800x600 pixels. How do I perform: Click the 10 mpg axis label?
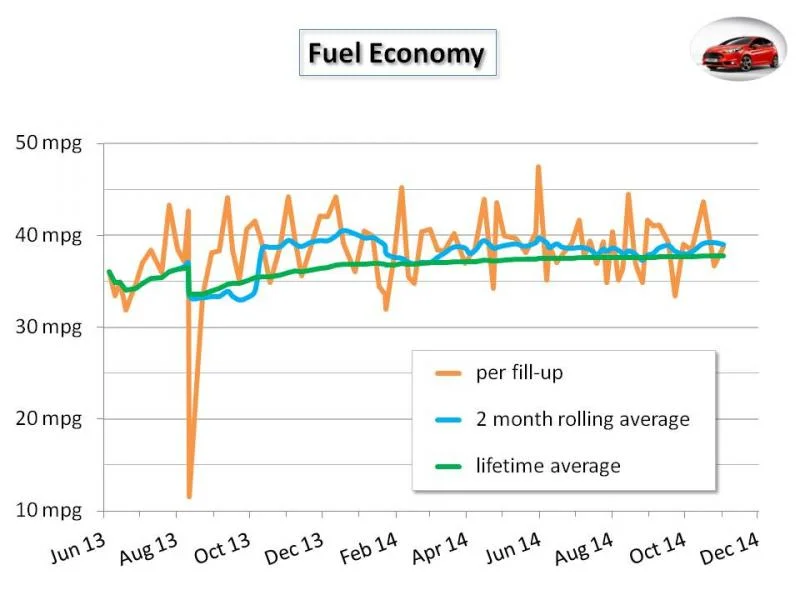click(48, 510)
